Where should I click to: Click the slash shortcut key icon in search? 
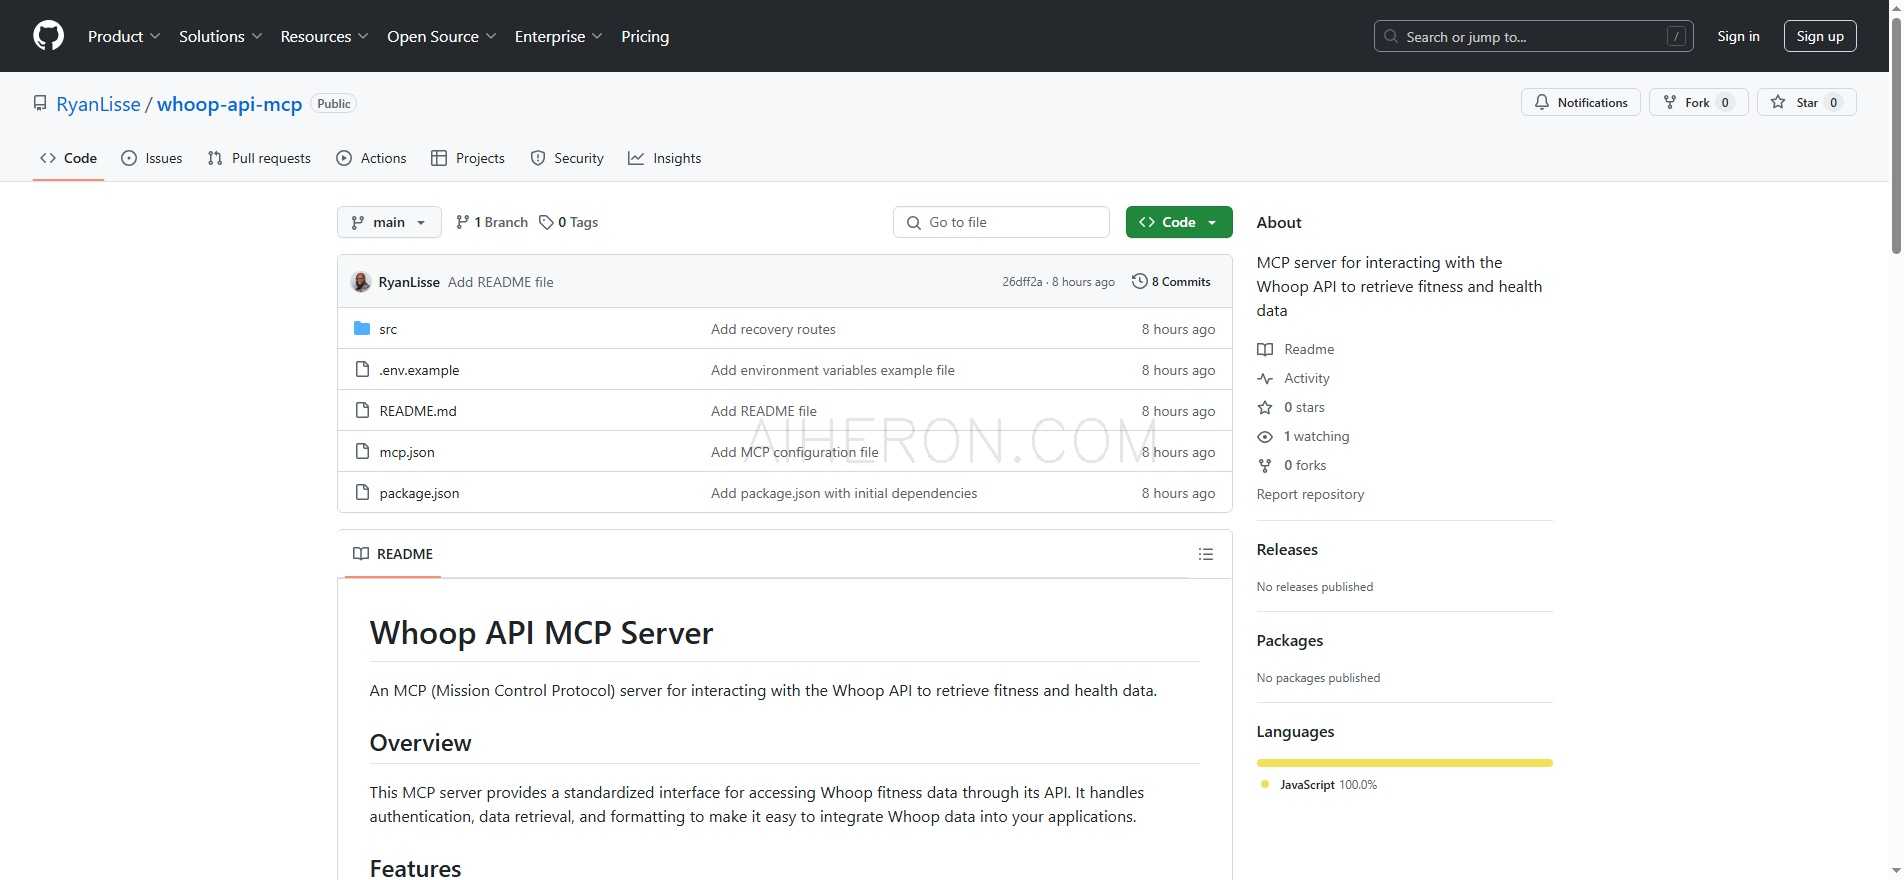1676,36
